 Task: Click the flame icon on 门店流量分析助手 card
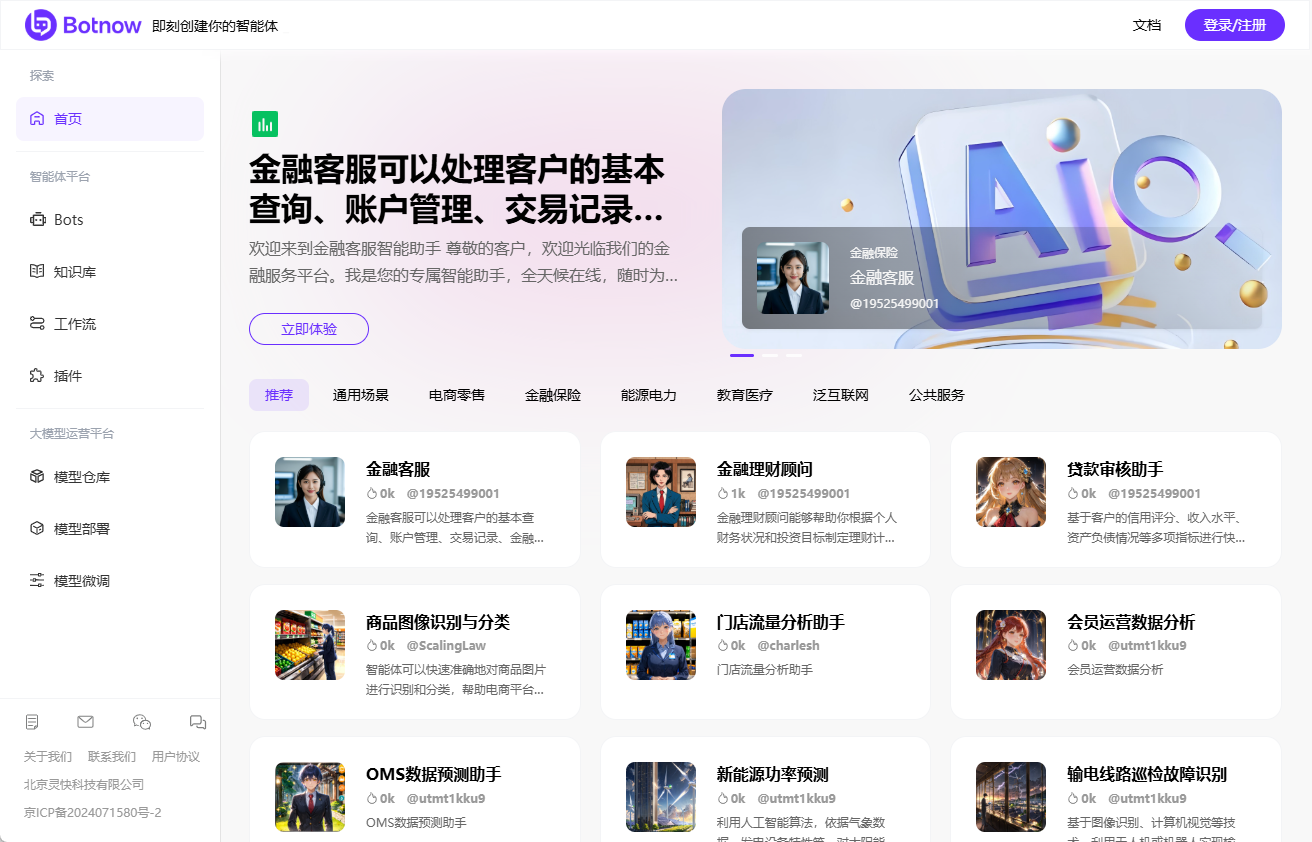723,646
